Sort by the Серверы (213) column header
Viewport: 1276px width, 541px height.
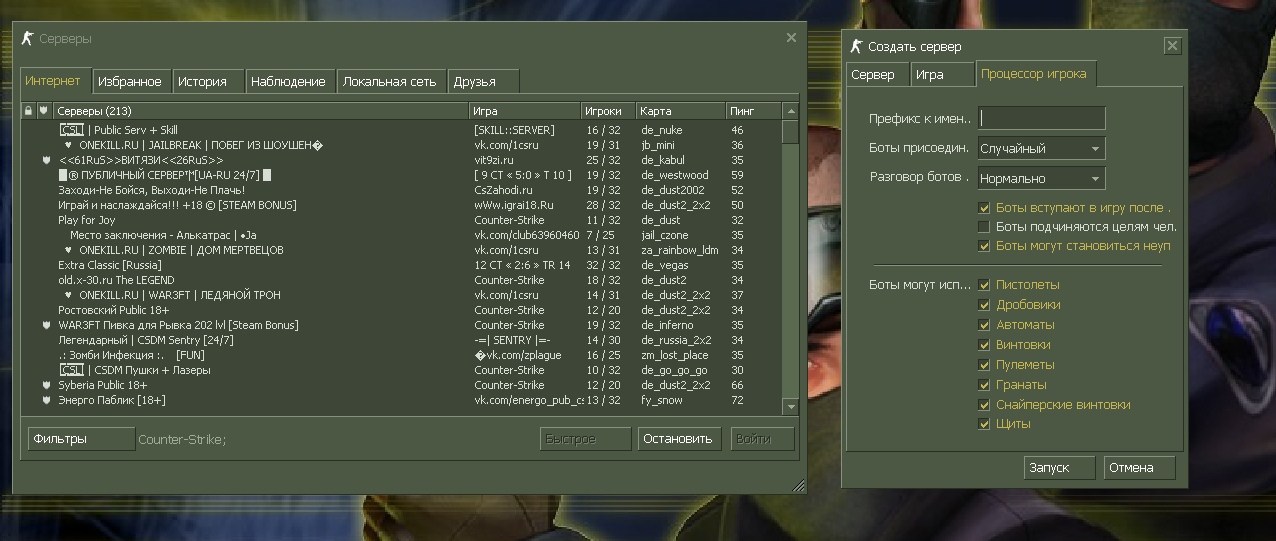pos(260,111)
